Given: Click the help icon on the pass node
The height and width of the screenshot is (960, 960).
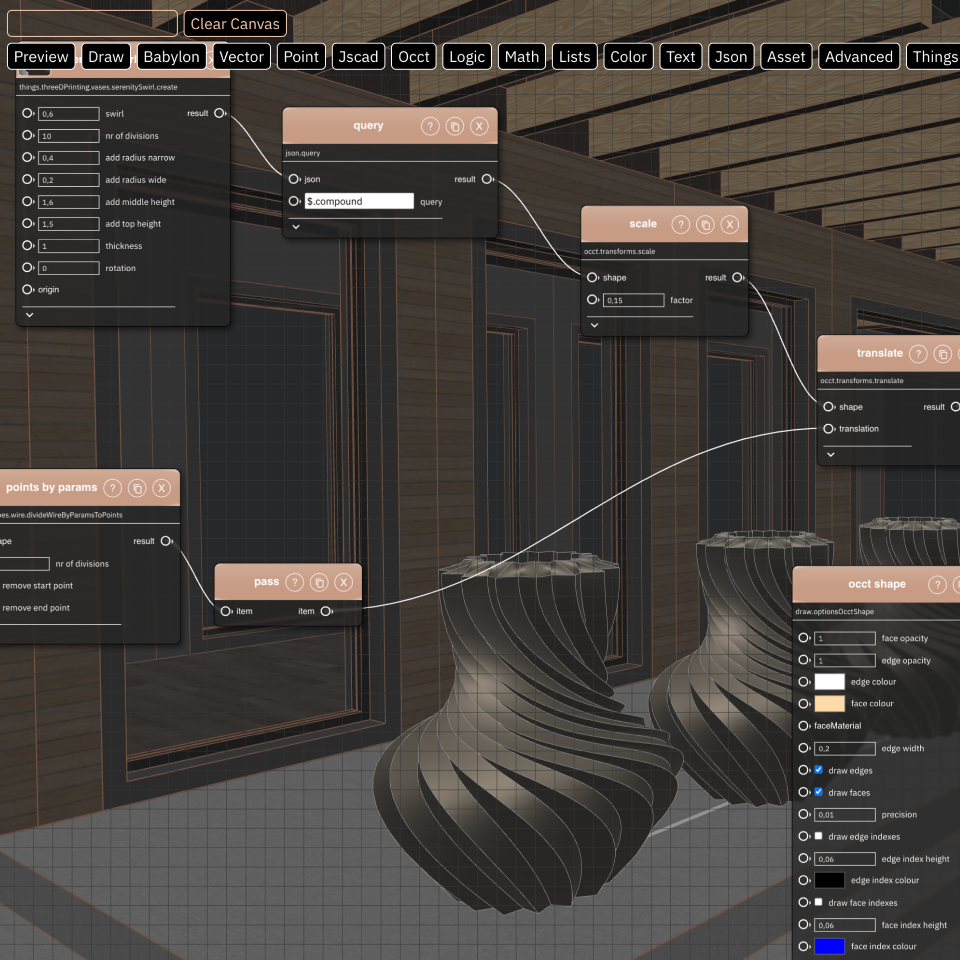Looking at the screenshot, I should point(294,581).
